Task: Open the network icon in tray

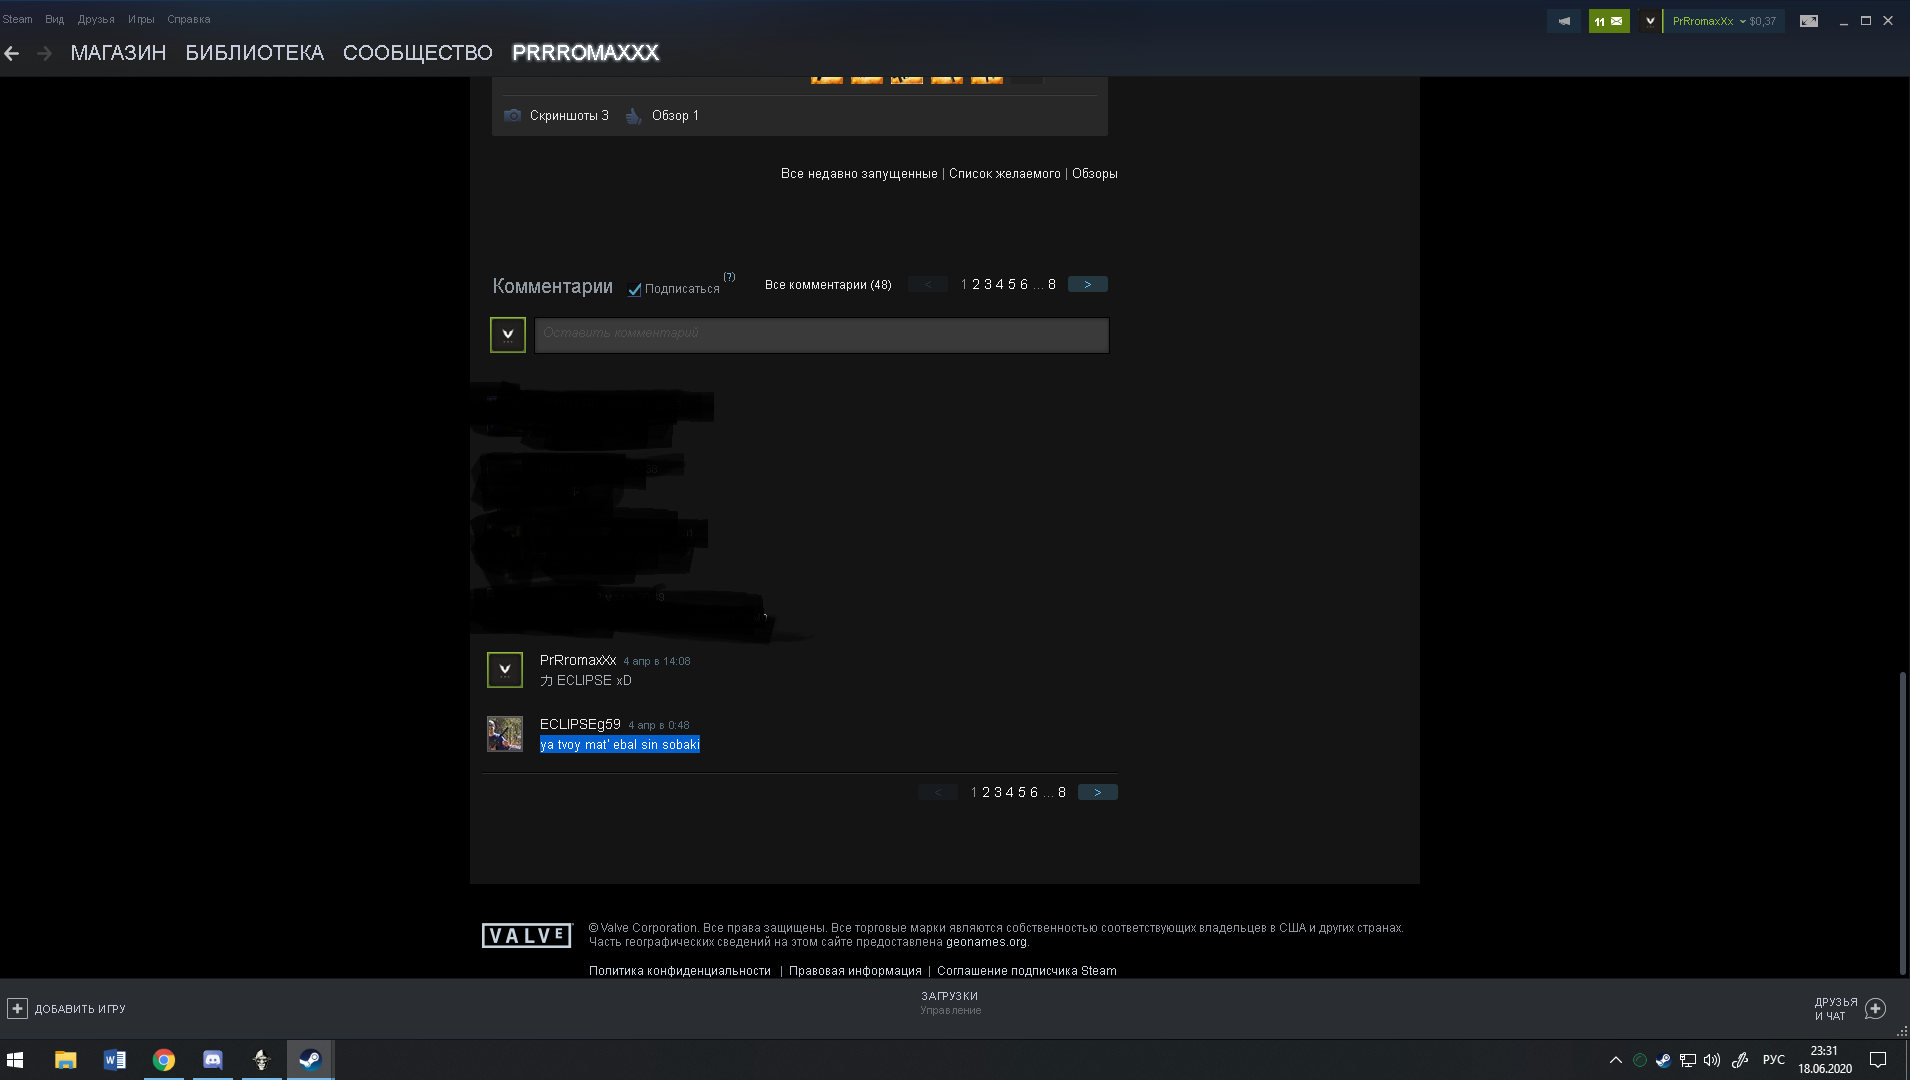Action: [1688, 1060]
